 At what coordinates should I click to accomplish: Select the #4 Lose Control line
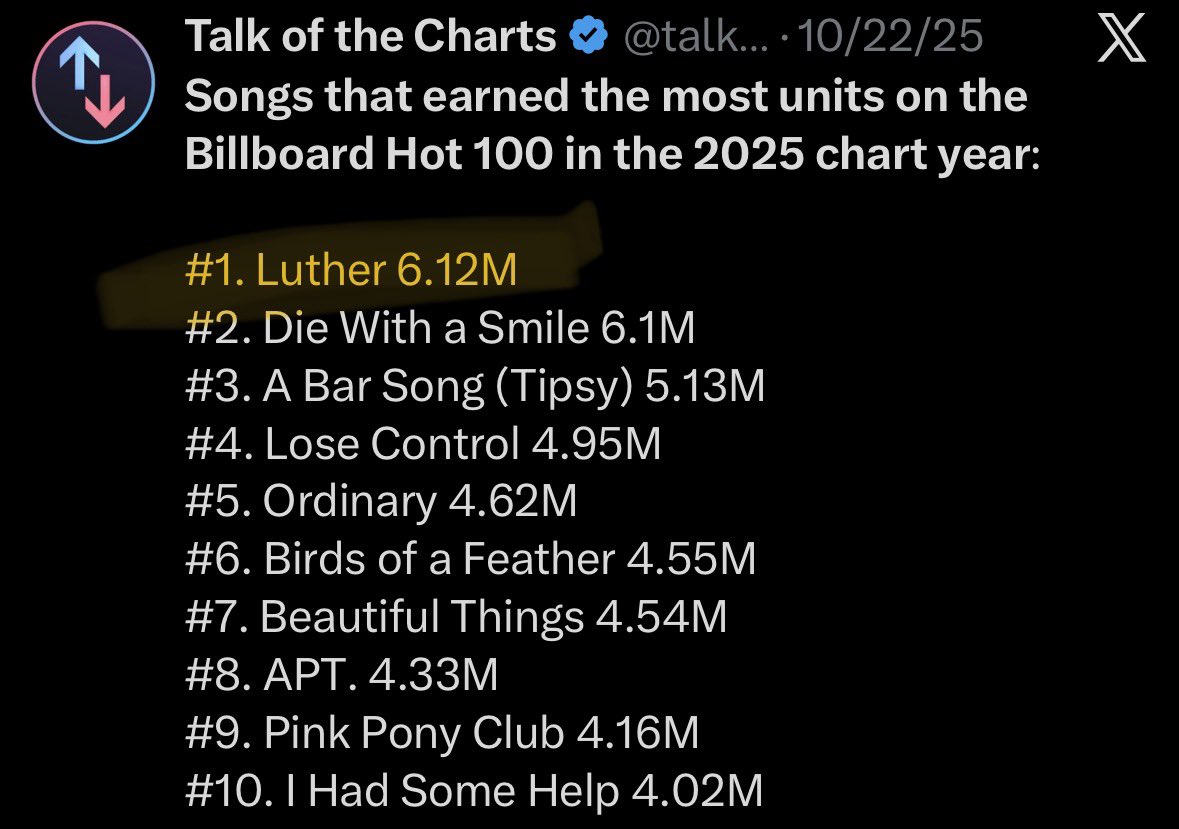423,443
